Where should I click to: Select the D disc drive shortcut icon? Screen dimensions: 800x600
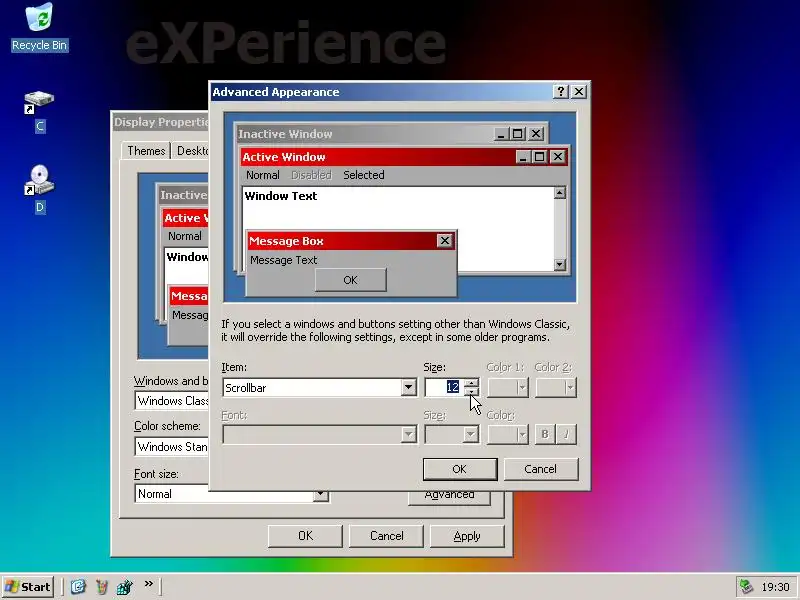click(x=39, y=189)
